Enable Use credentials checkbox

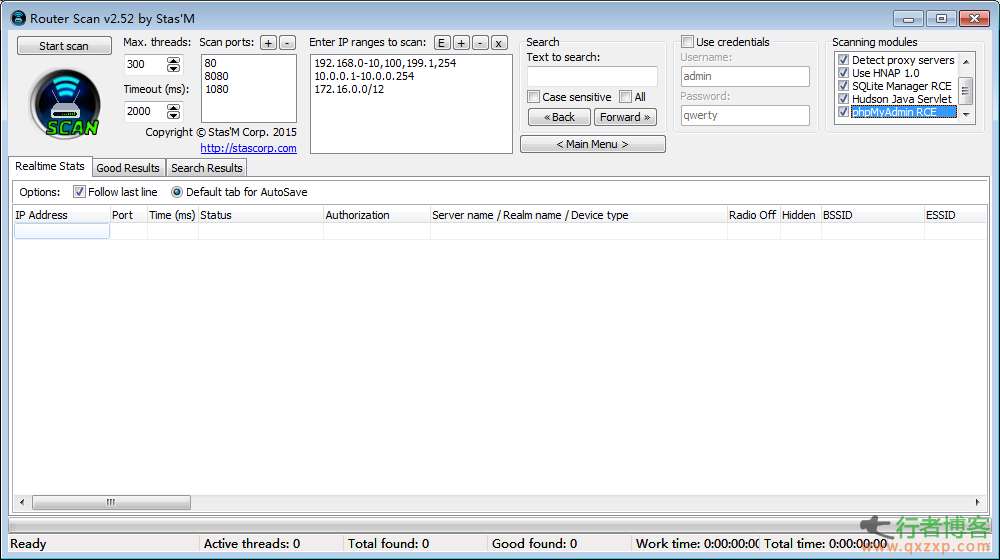coord(688,42)
